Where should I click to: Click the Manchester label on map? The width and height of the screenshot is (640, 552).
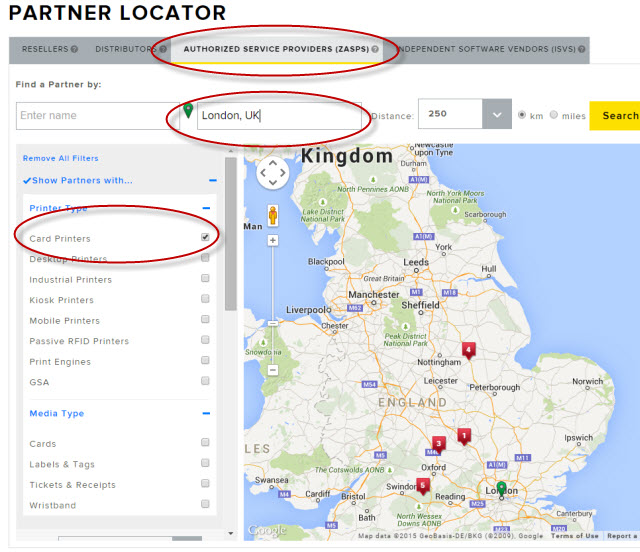coord(373,294)
